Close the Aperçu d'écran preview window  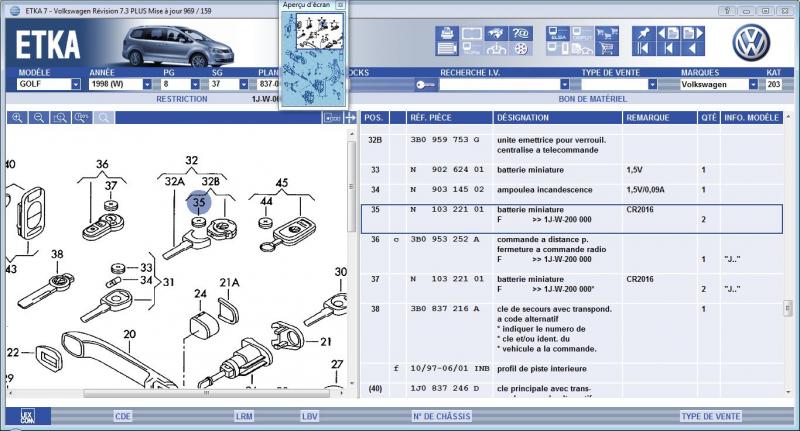(340, 5)
